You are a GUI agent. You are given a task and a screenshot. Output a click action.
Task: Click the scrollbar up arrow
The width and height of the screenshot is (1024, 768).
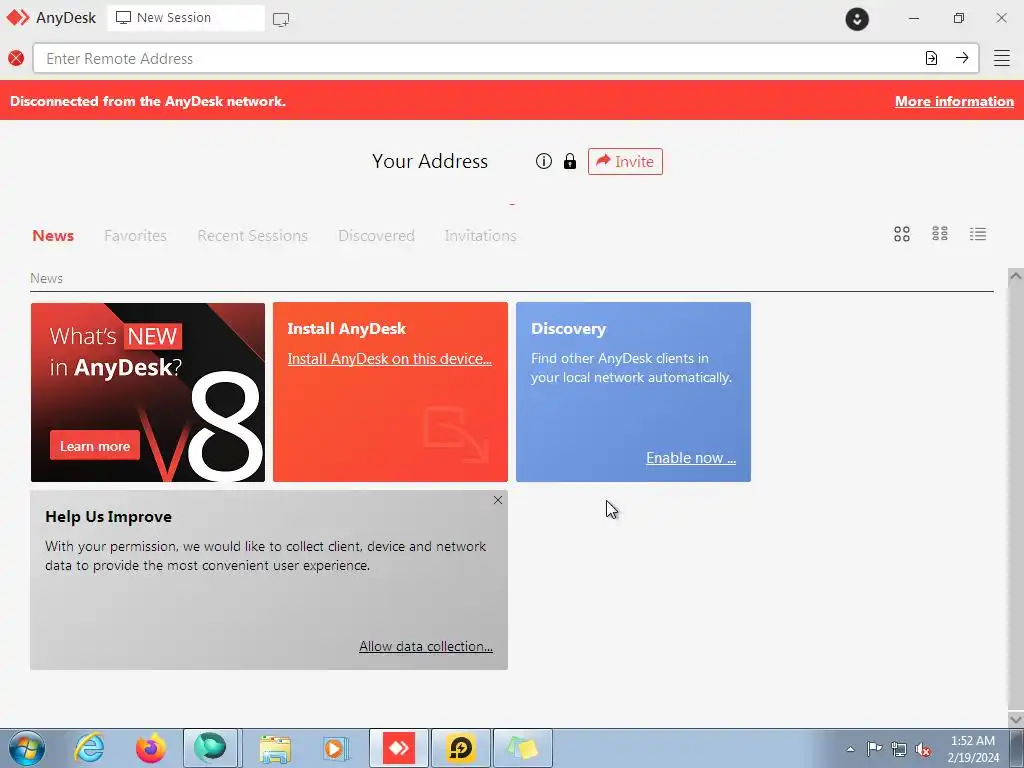(1016, 276)
